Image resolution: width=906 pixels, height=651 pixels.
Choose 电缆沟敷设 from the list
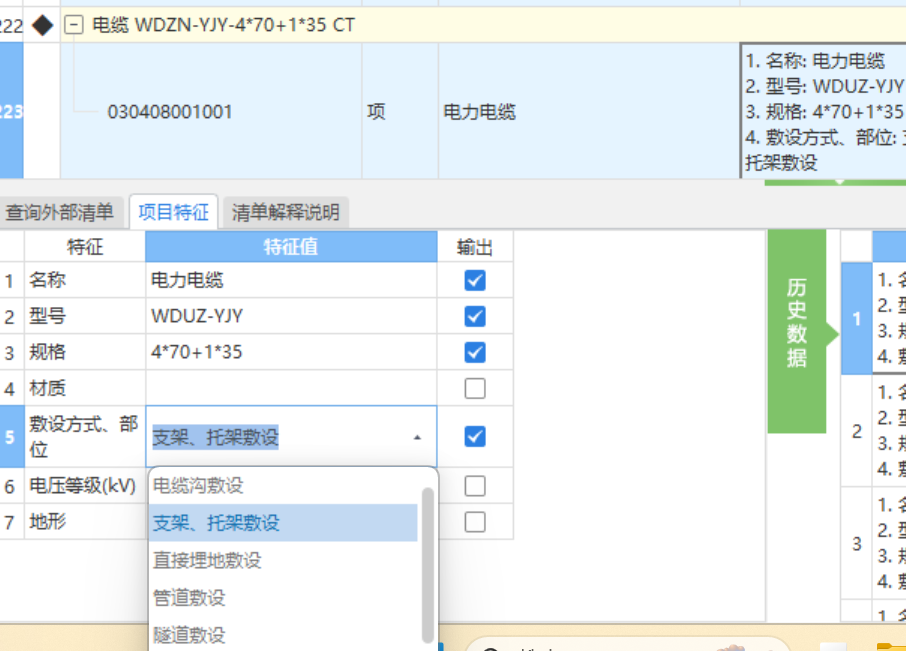pos(283,485)
